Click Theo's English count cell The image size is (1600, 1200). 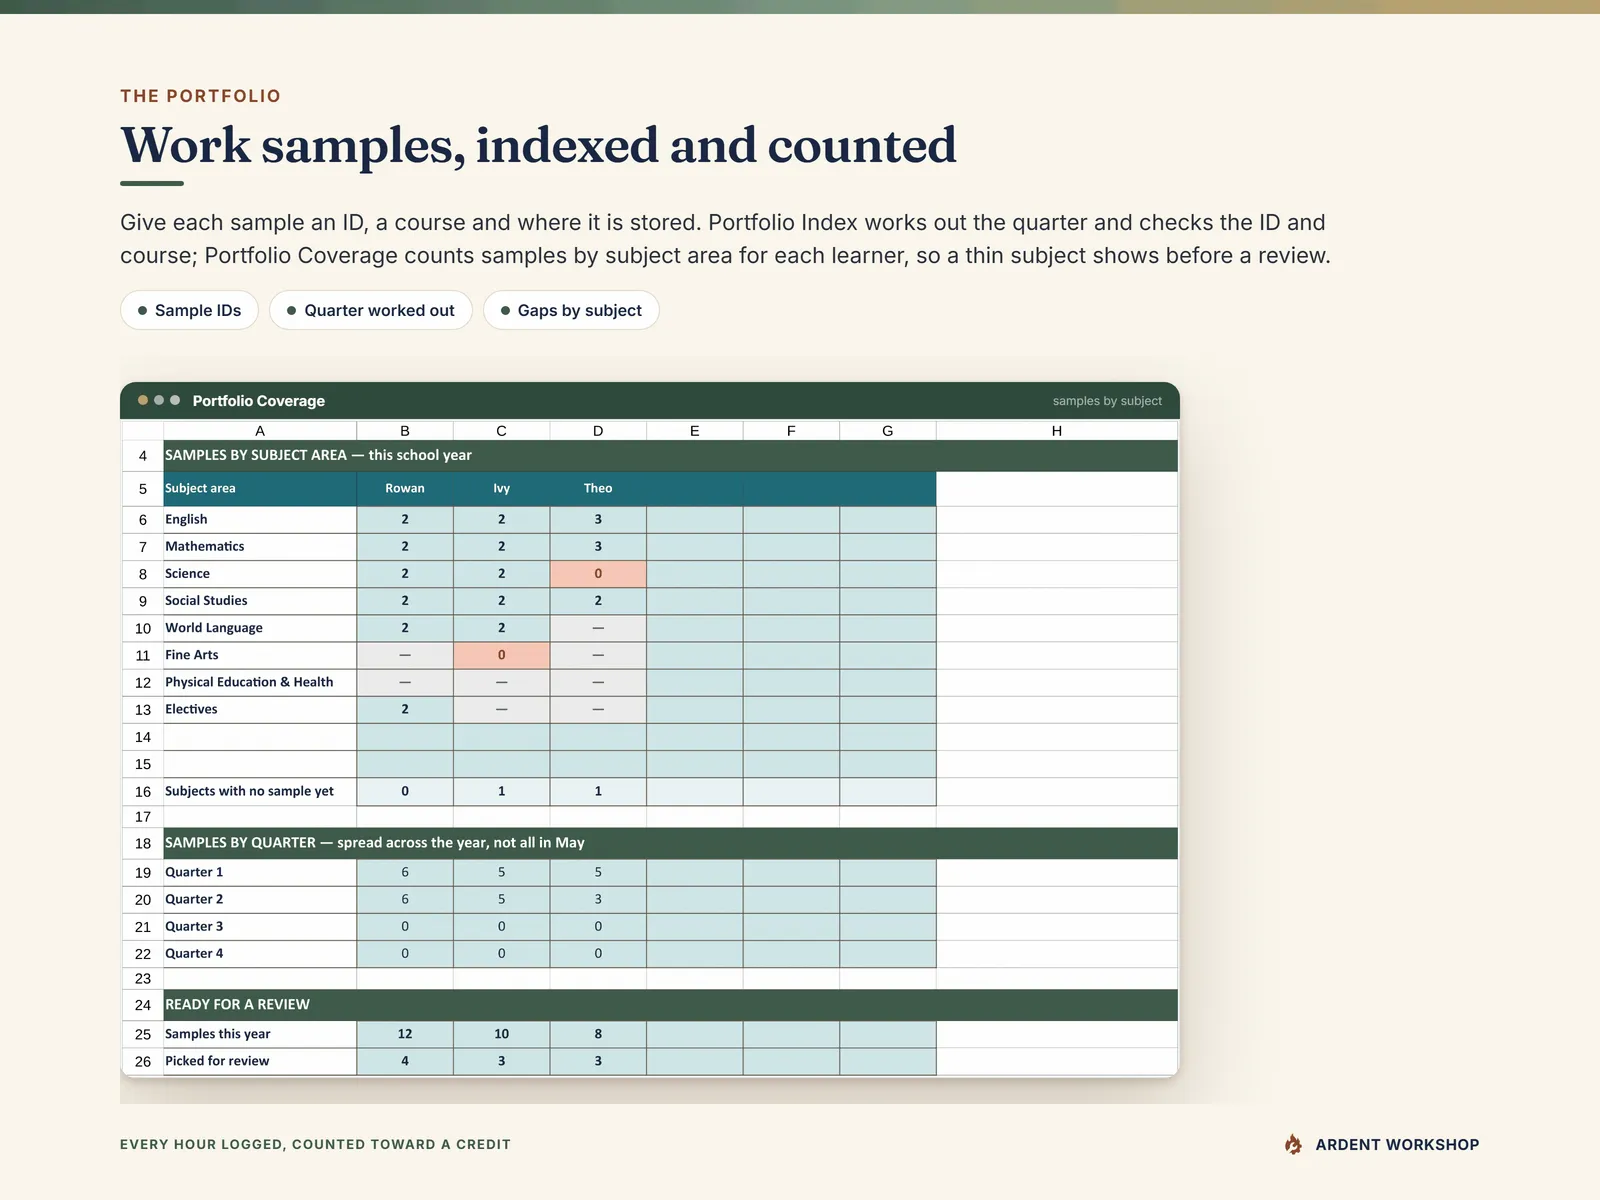pyautogui.click(x=598, y=520)
